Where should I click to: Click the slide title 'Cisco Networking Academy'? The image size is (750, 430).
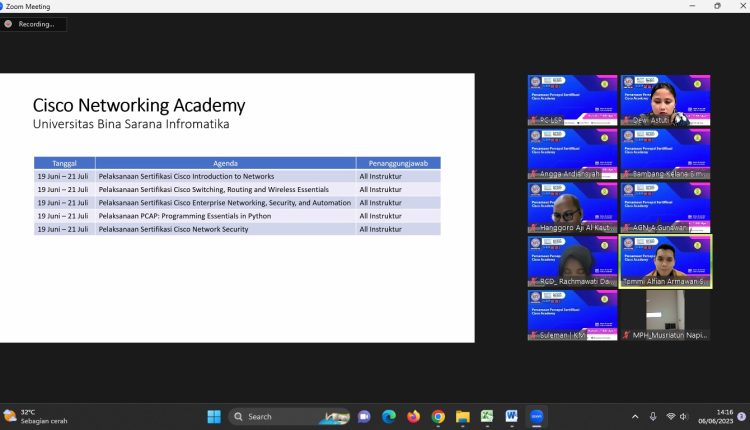pos(139,105)
